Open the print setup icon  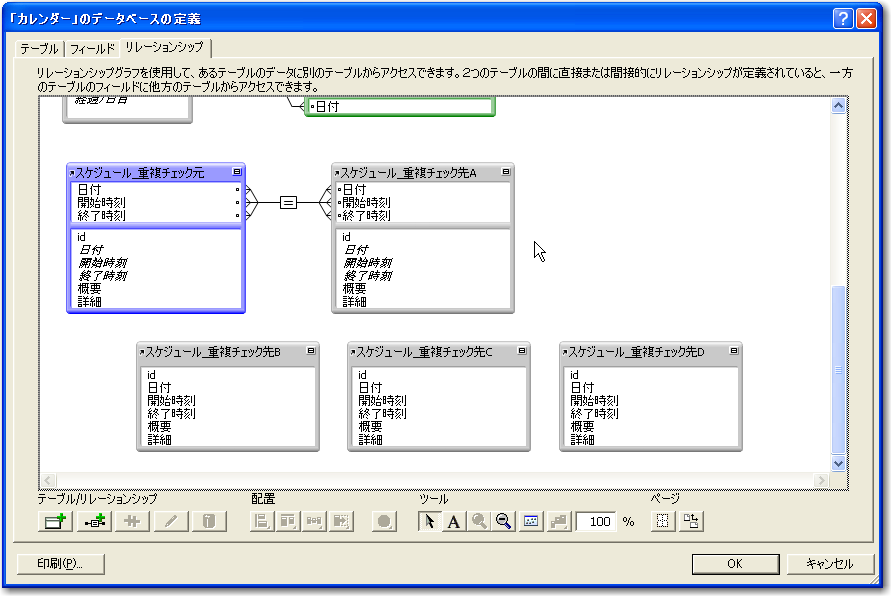691,521
